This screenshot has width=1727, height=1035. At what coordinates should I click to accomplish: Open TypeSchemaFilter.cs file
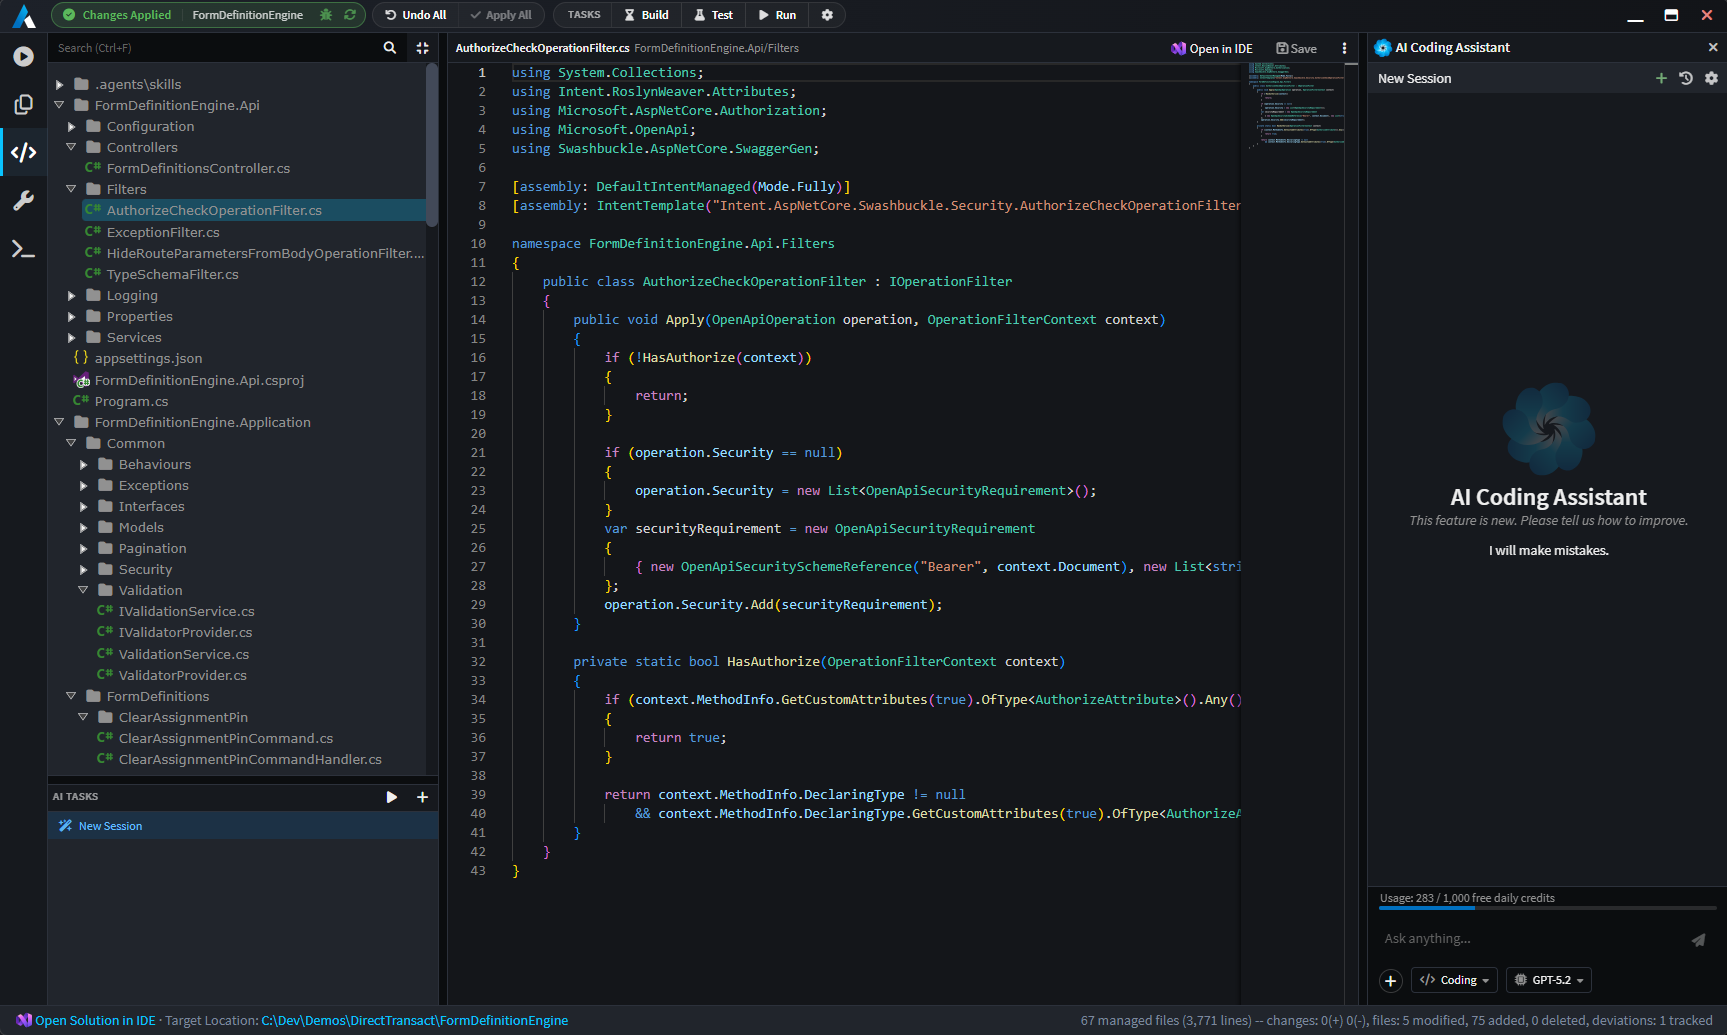tap(172, 274)
